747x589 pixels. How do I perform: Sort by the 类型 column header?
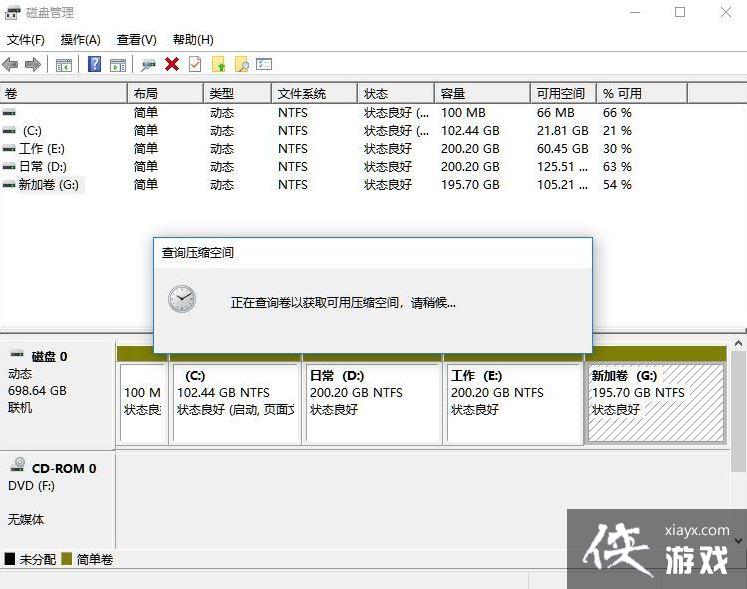tap(238, 93)
